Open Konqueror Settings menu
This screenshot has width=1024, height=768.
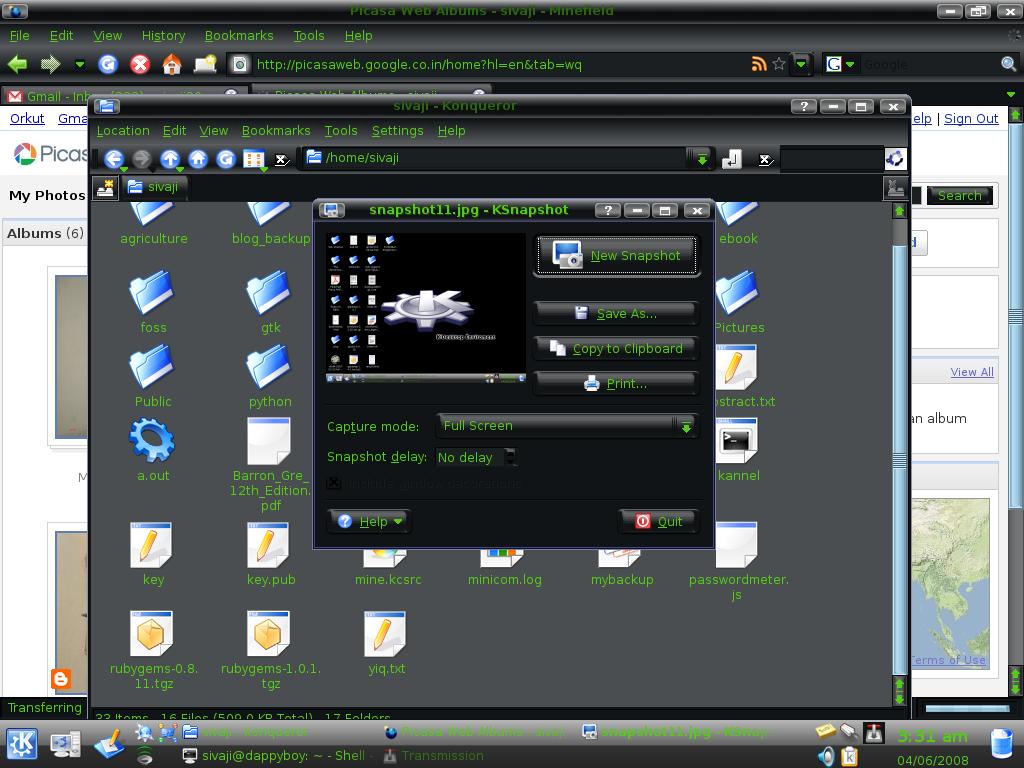pos(397,131)
